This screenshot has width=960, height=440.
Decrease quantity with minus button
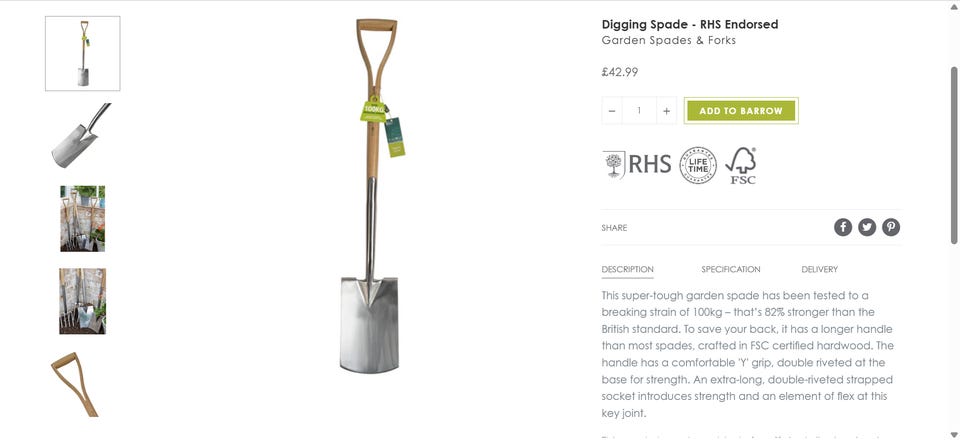(612, 111)
